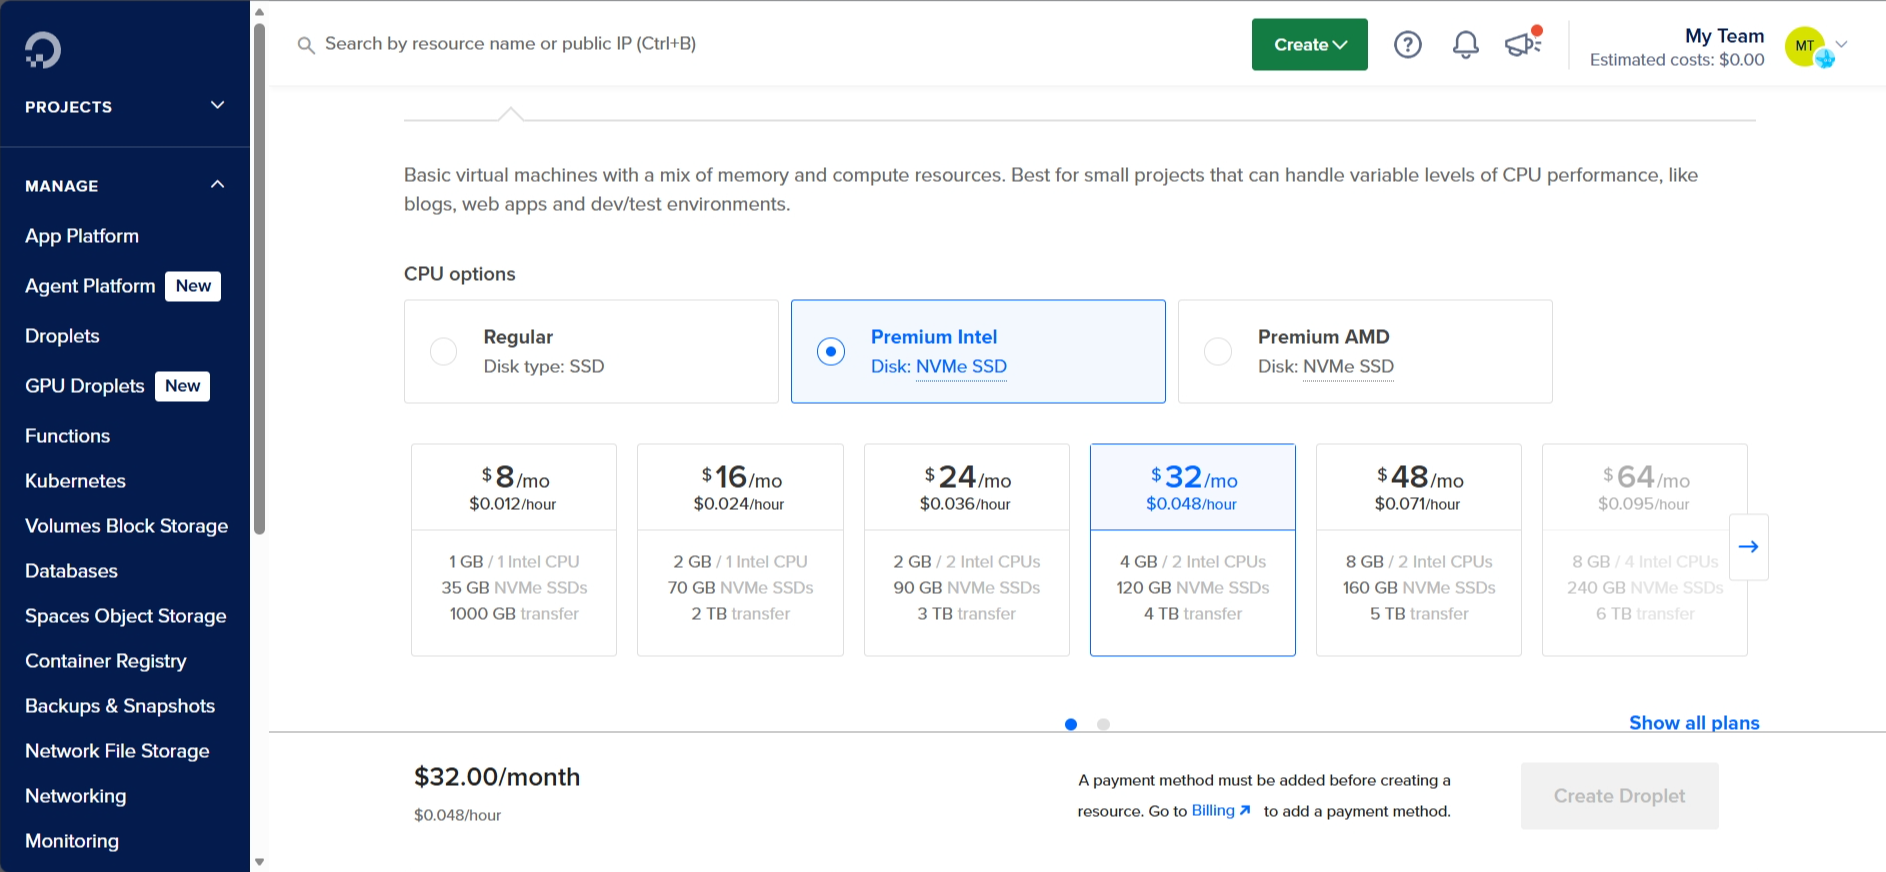Click the MT team avatar
This screenshot has width=1886, height=872.
pyautogui.click(x=1805, y=46)
